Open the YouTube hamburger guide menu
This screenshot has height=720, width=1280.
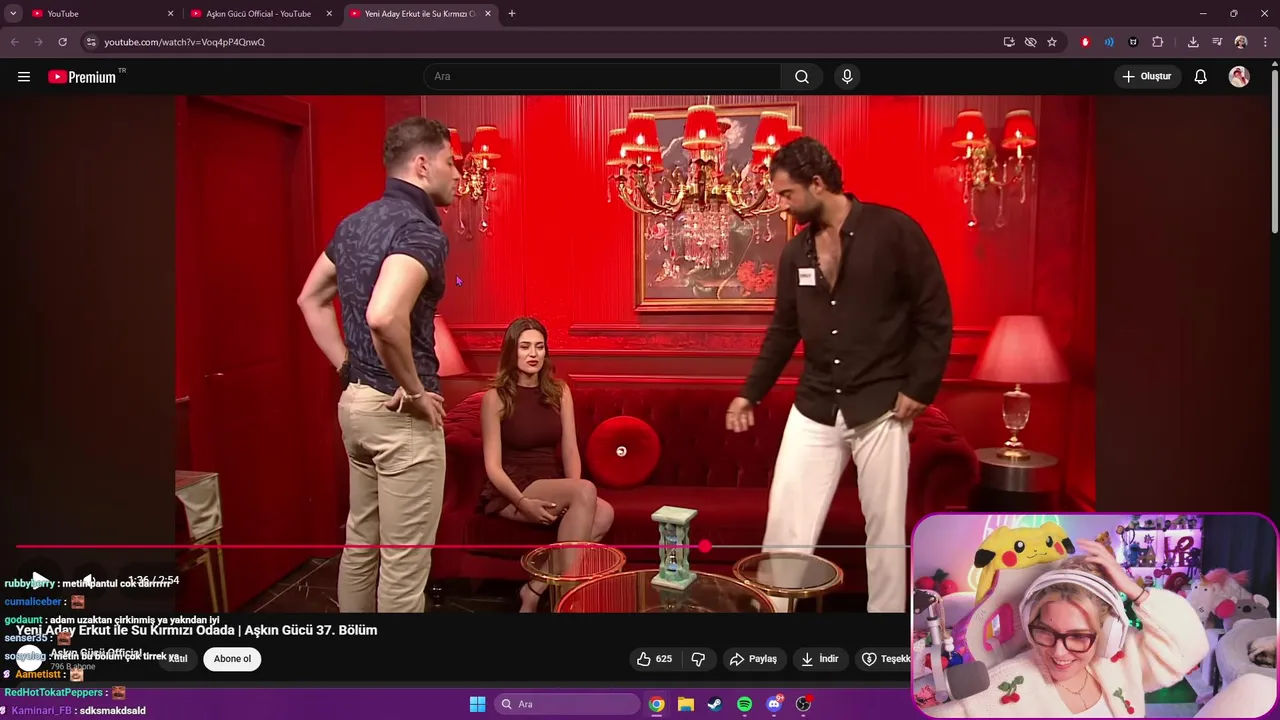point(24,77)
